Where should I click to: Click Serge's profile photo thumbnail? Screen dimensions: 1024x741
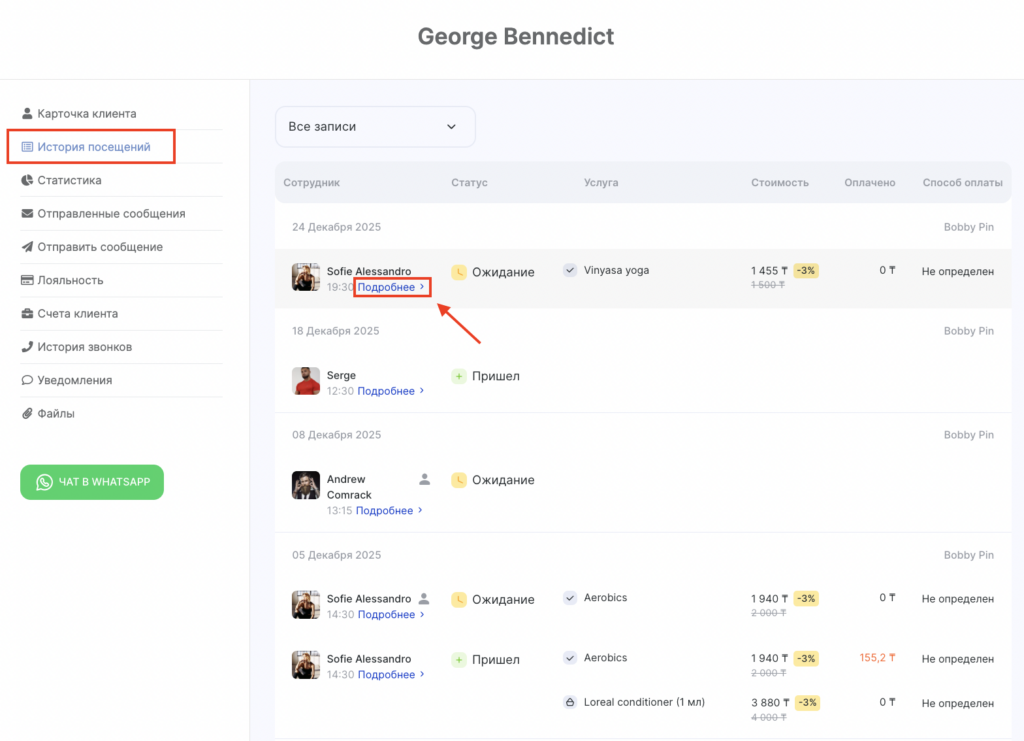(x=306, y=381)
